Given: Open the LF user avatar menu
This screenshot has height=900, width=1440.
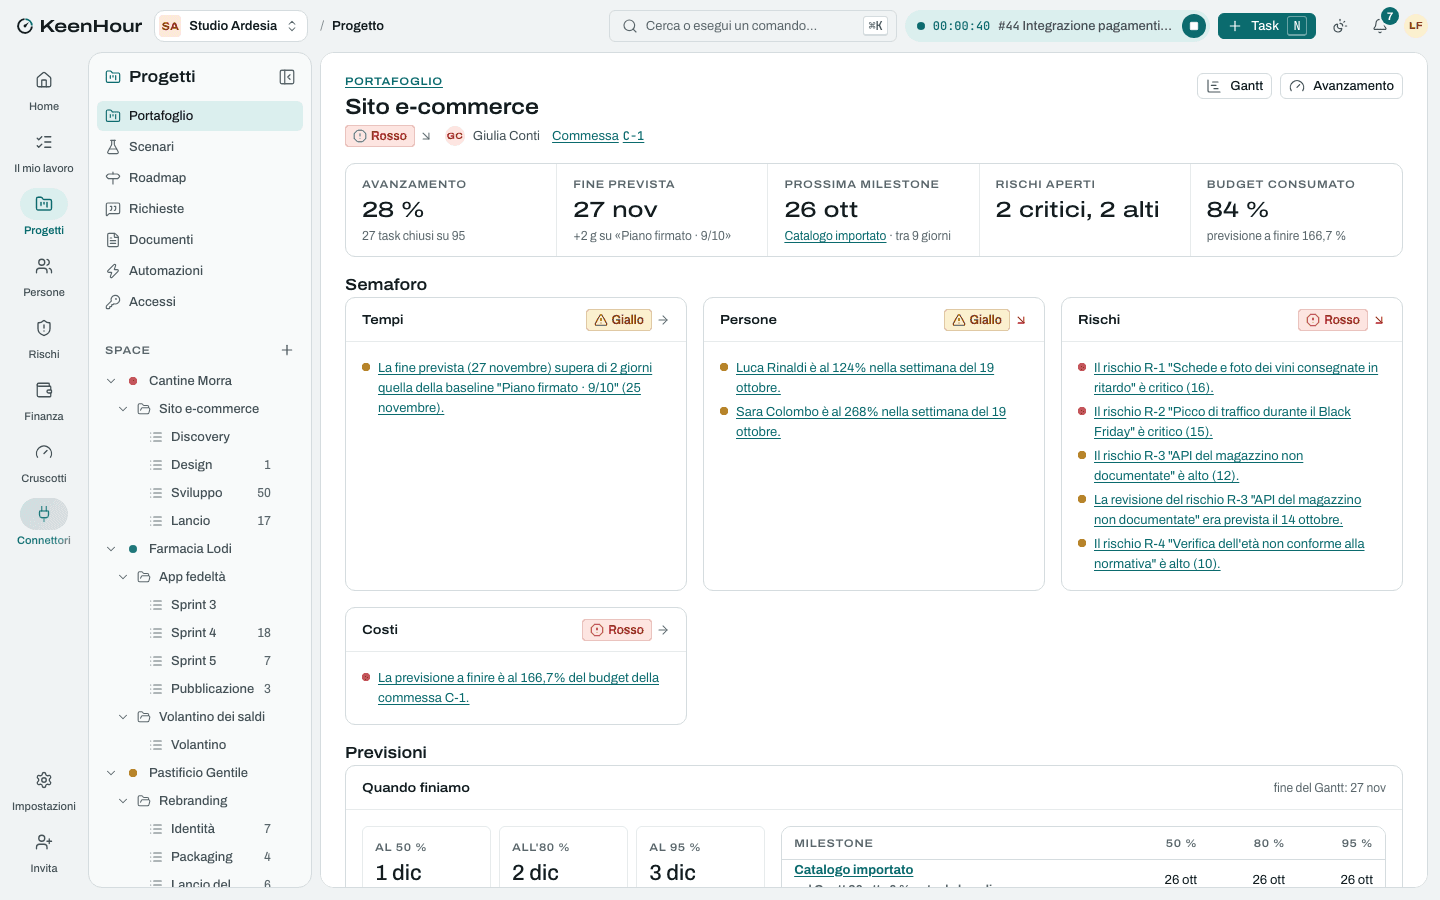Looking at the screenshot, I should (x=1416, y=26).
